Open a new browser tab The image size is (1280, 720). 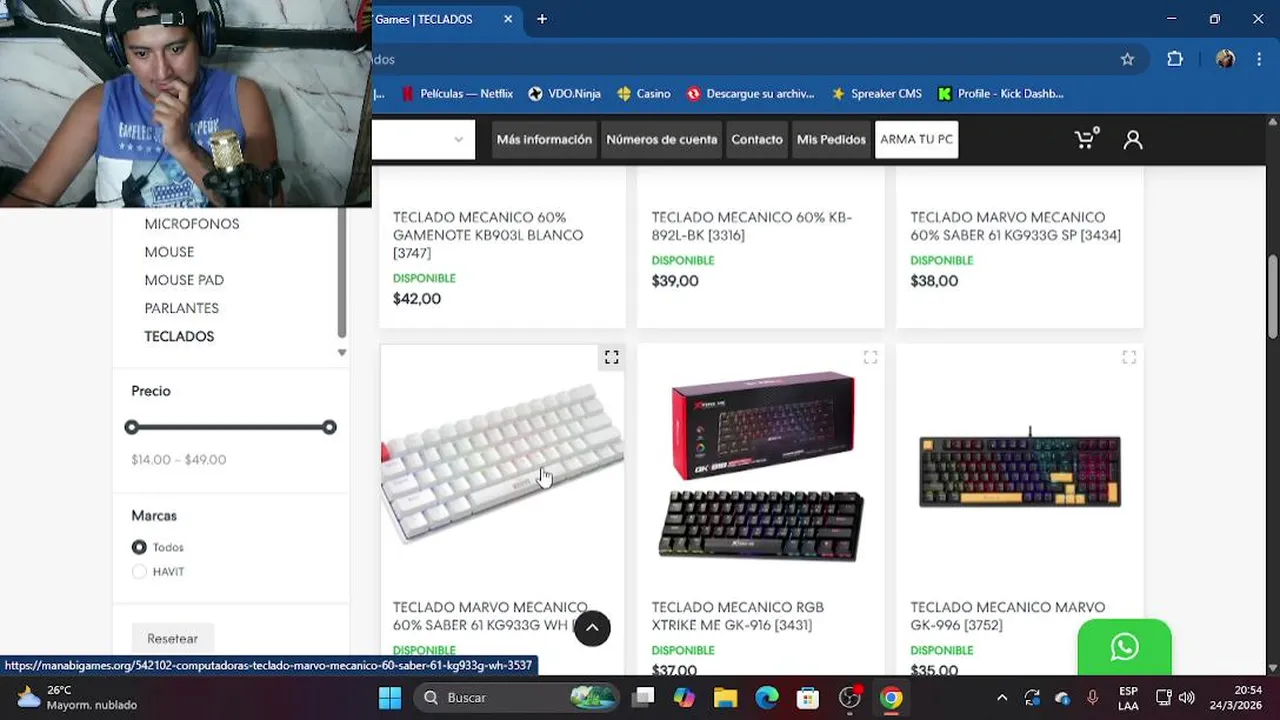click(x=542, y=19)
